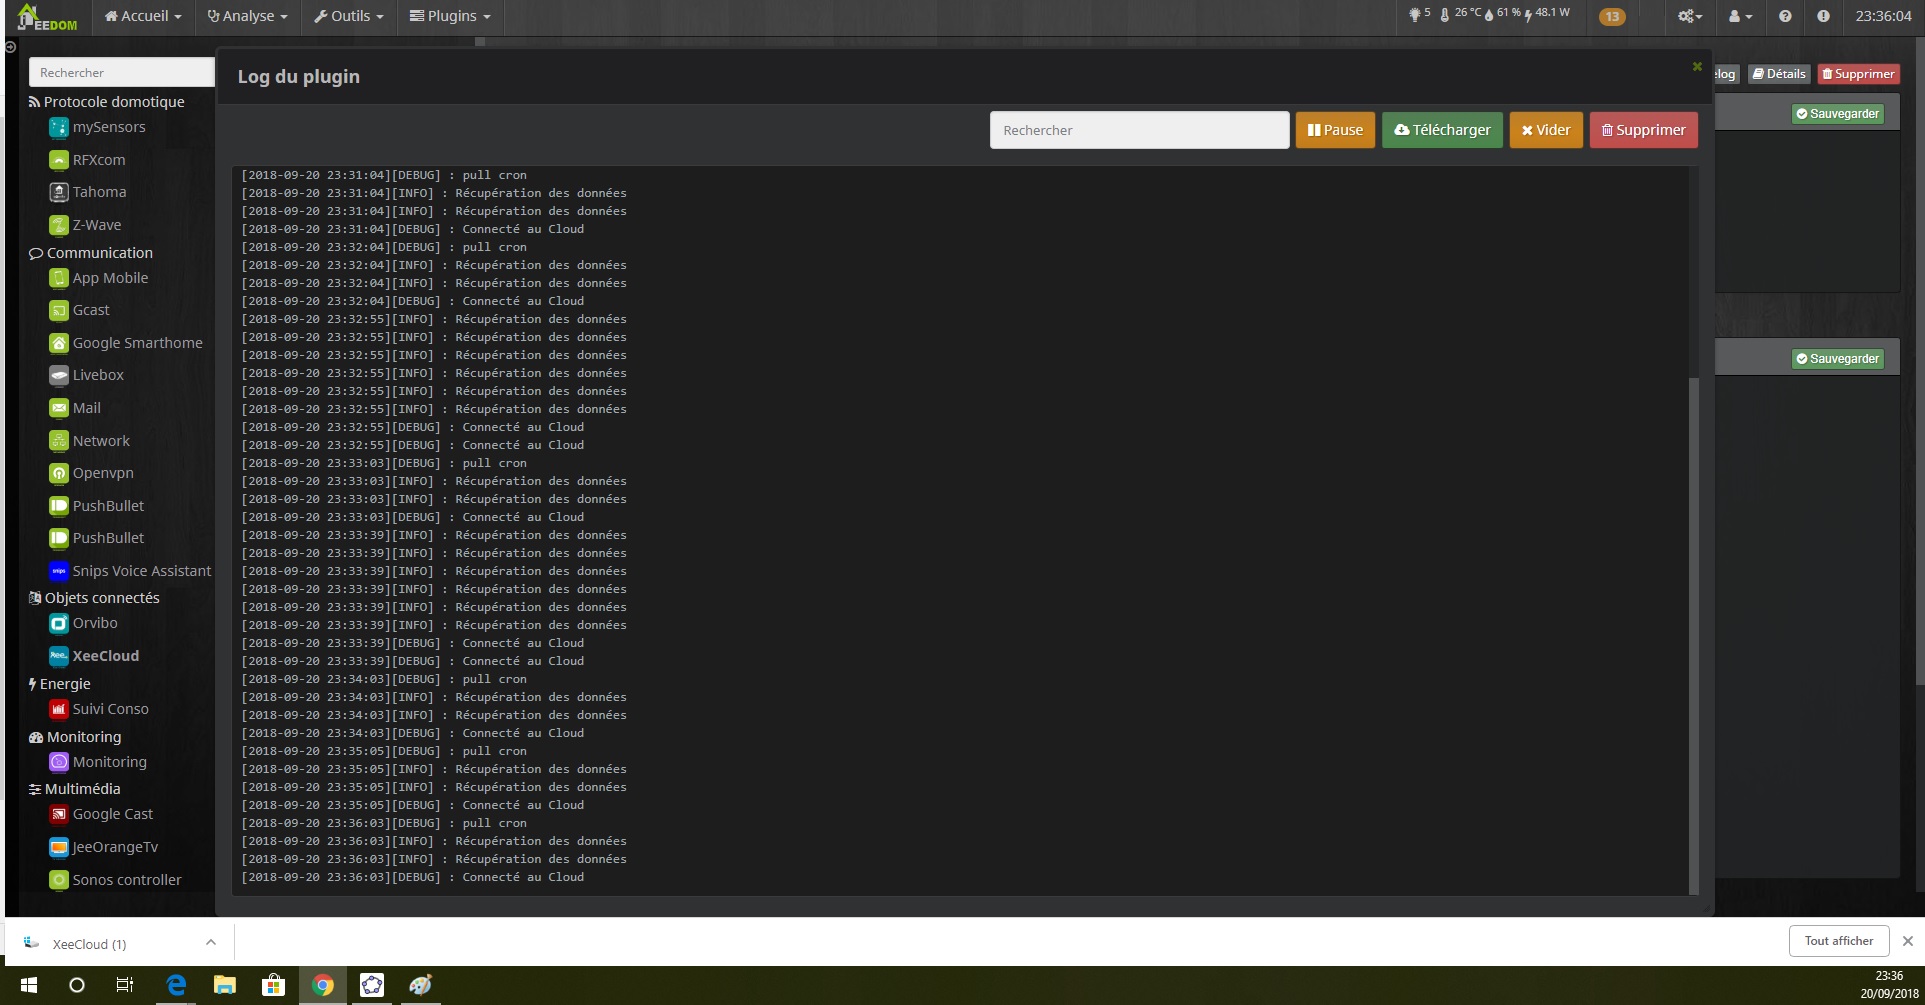Open the Sonos controller plugin icon

(59, 880)
